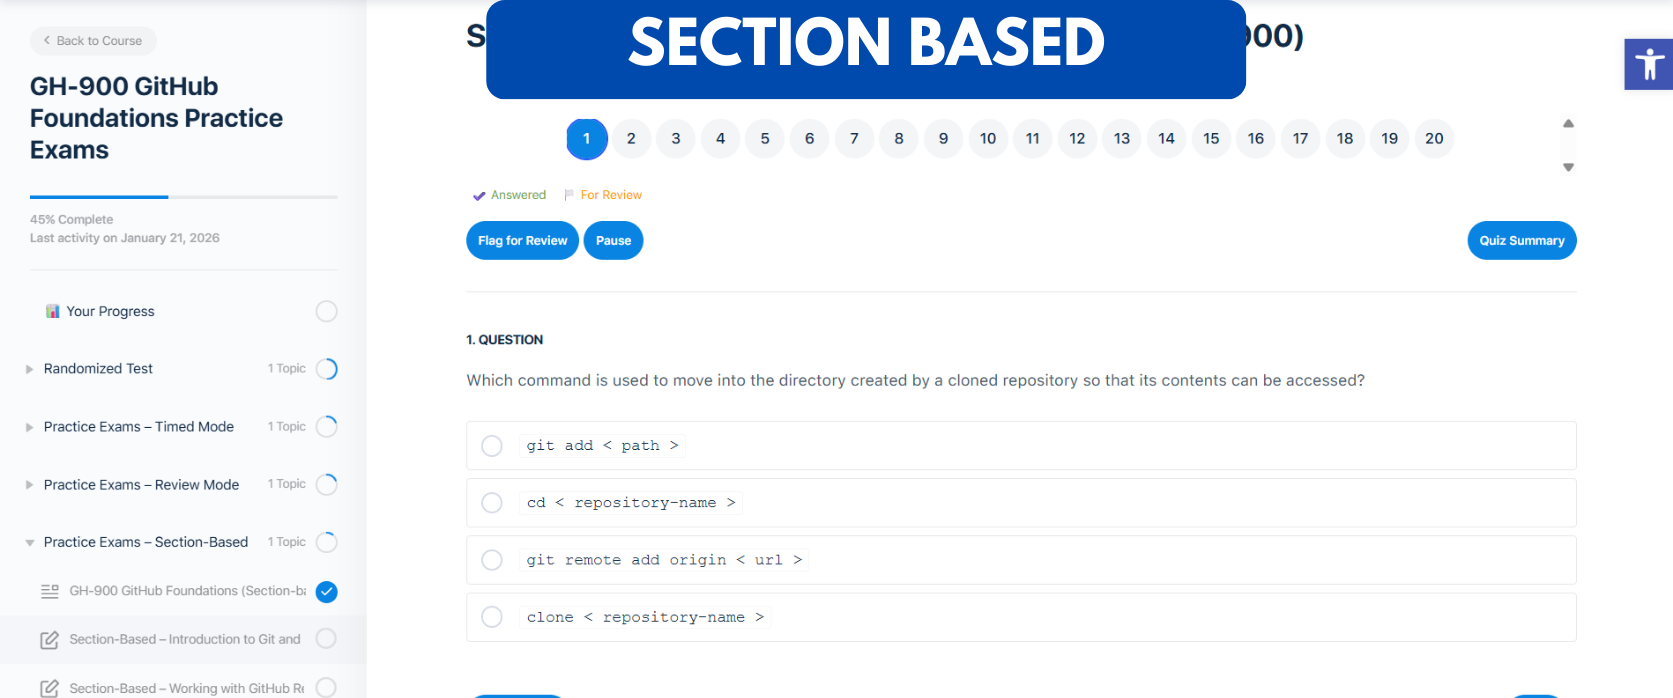Click the checked circle beside GH-900 Foundations lesson

[x=326, y=592]
